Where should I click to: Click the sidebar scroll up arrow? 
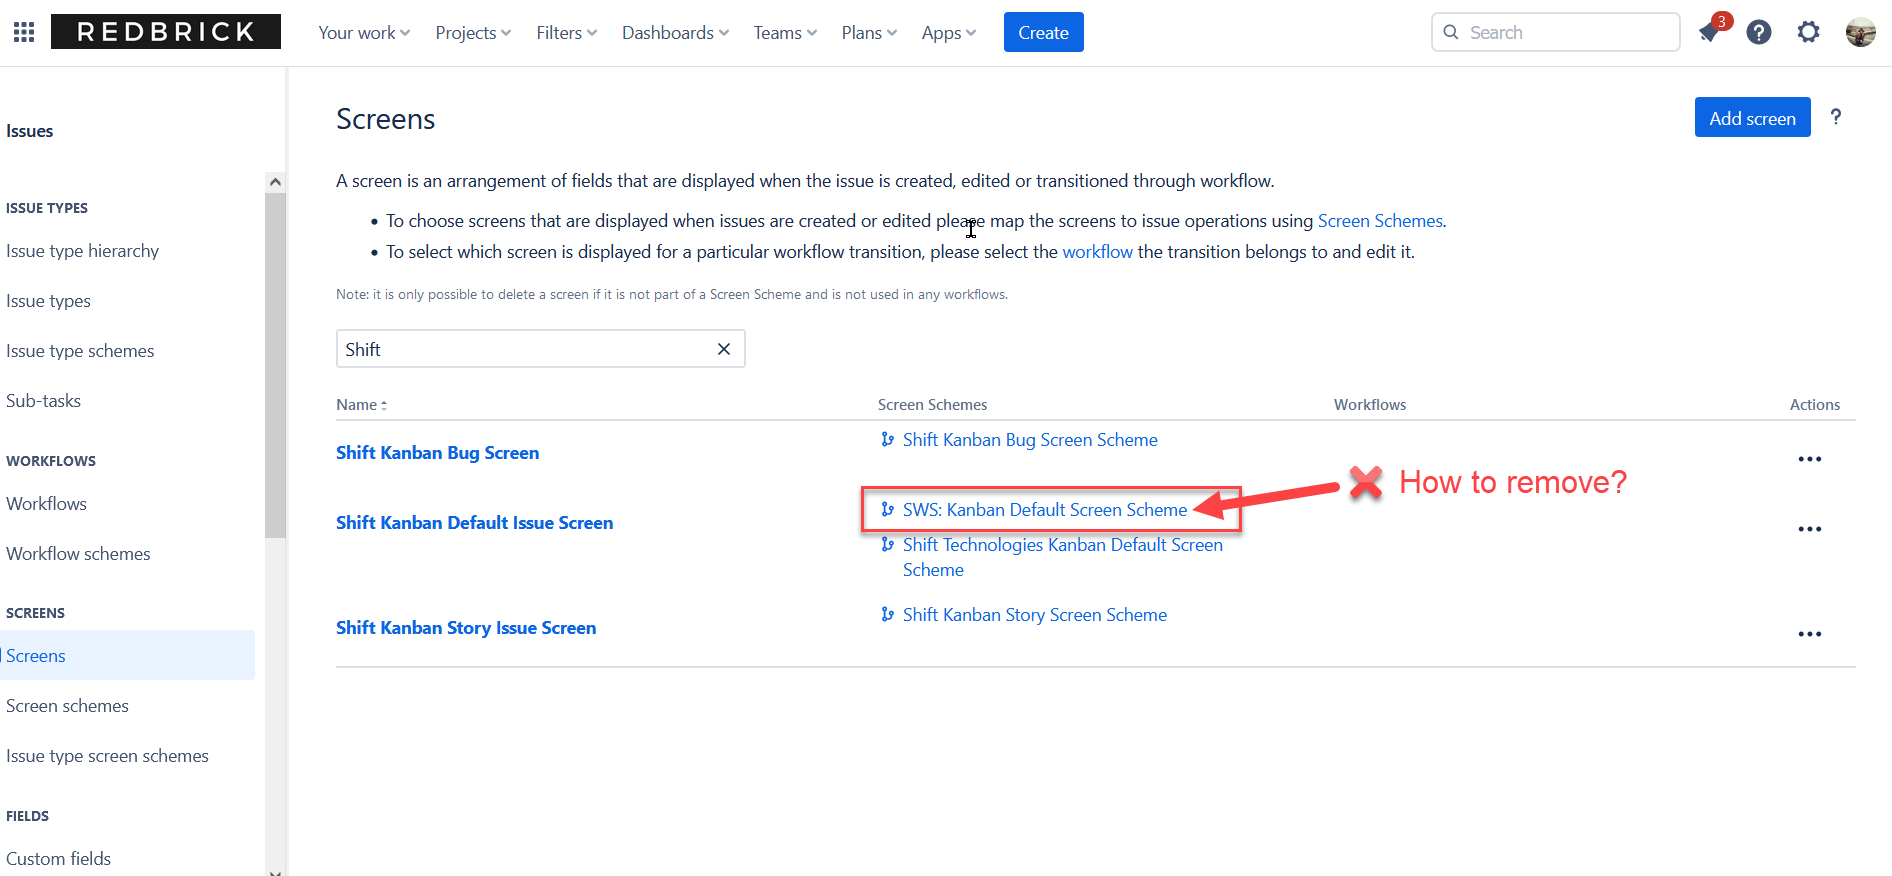[275, 182]
